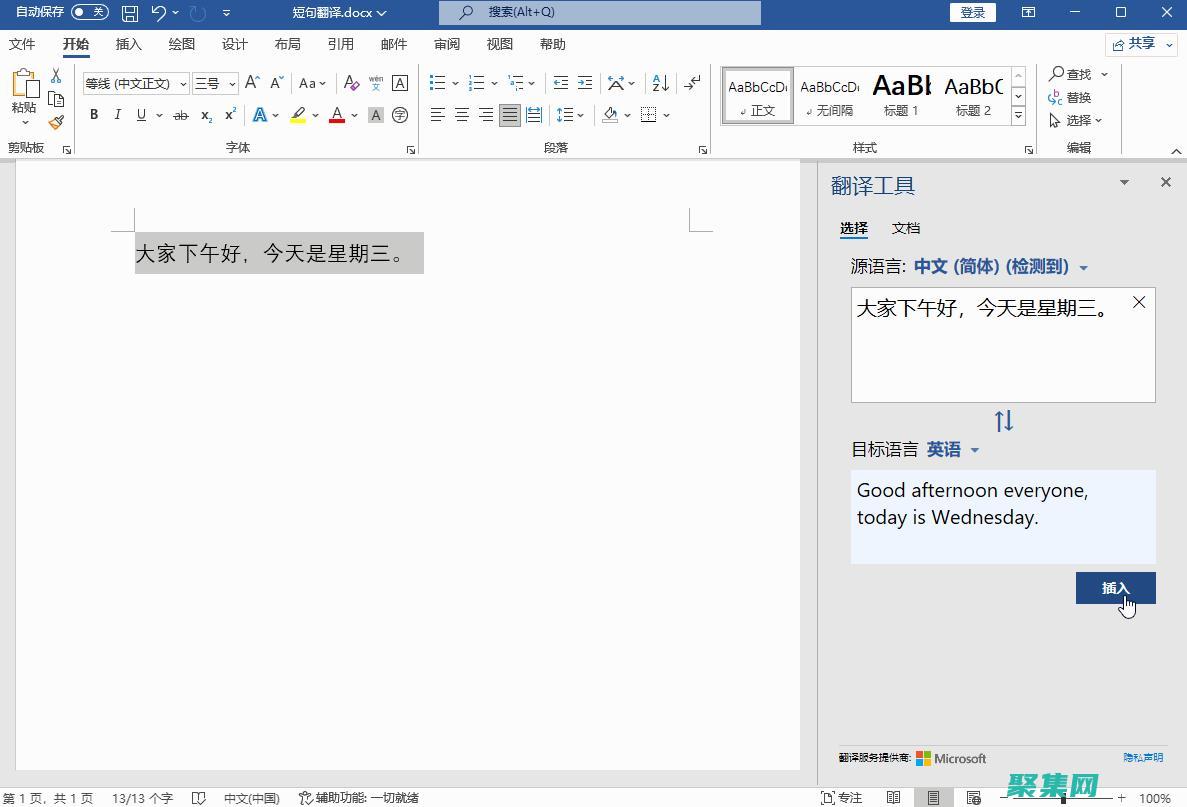1187x807 pixels.
Task: Switch to the 文档 tab in translator
Action: click(906, 228)
